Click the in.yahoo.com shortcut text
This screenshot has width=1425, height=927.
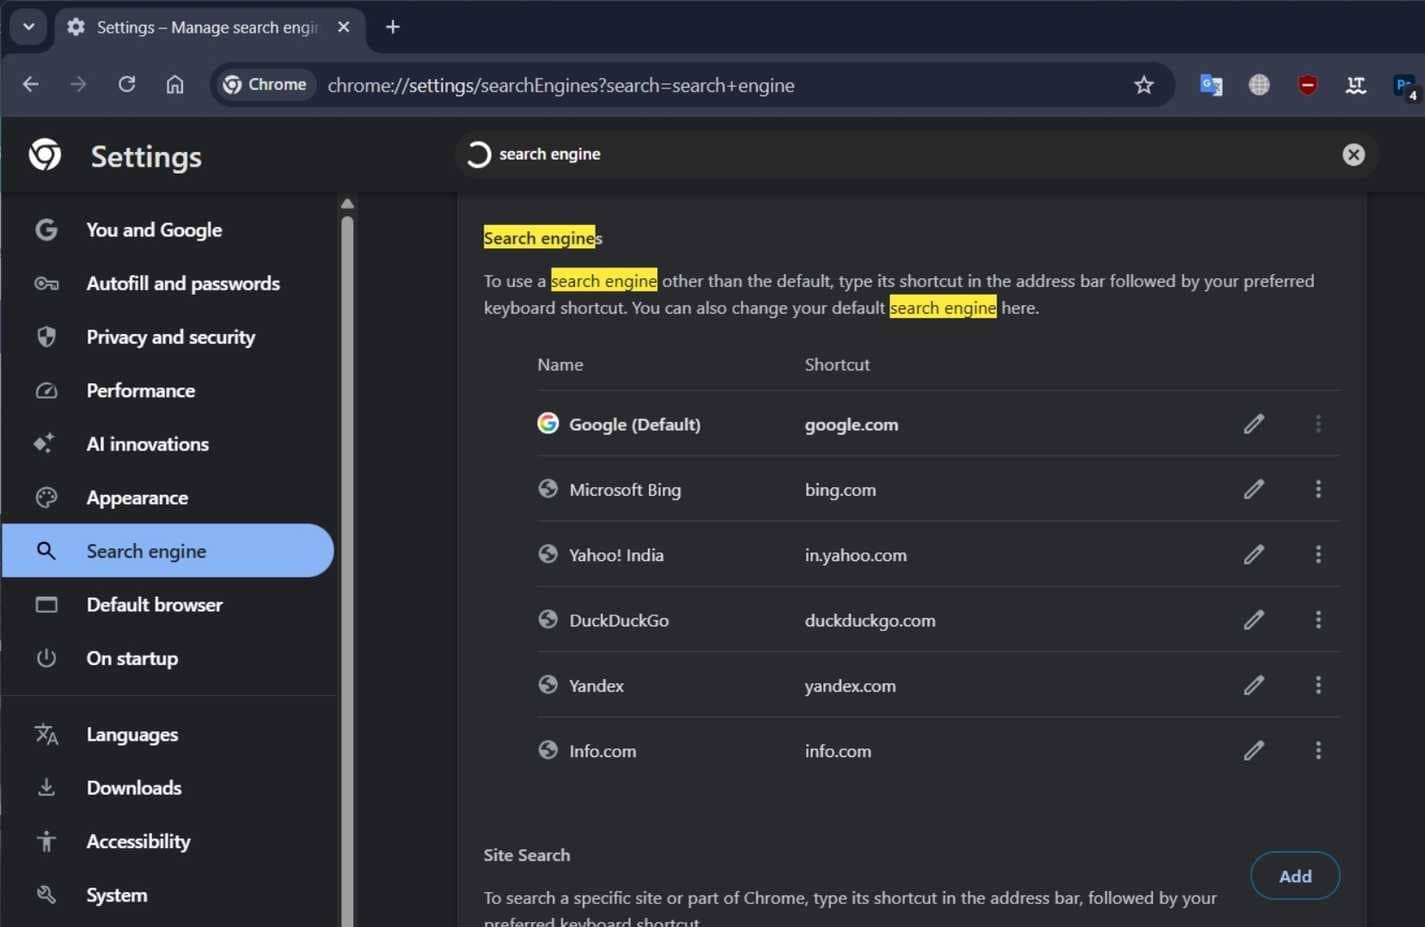coord(856,555)
